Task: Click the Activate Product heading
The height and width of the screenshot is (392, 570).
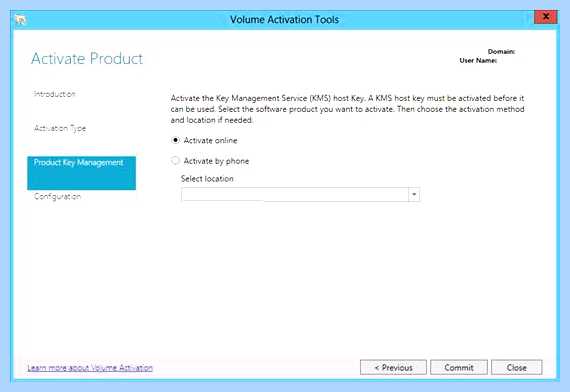Action: (87, 59)
